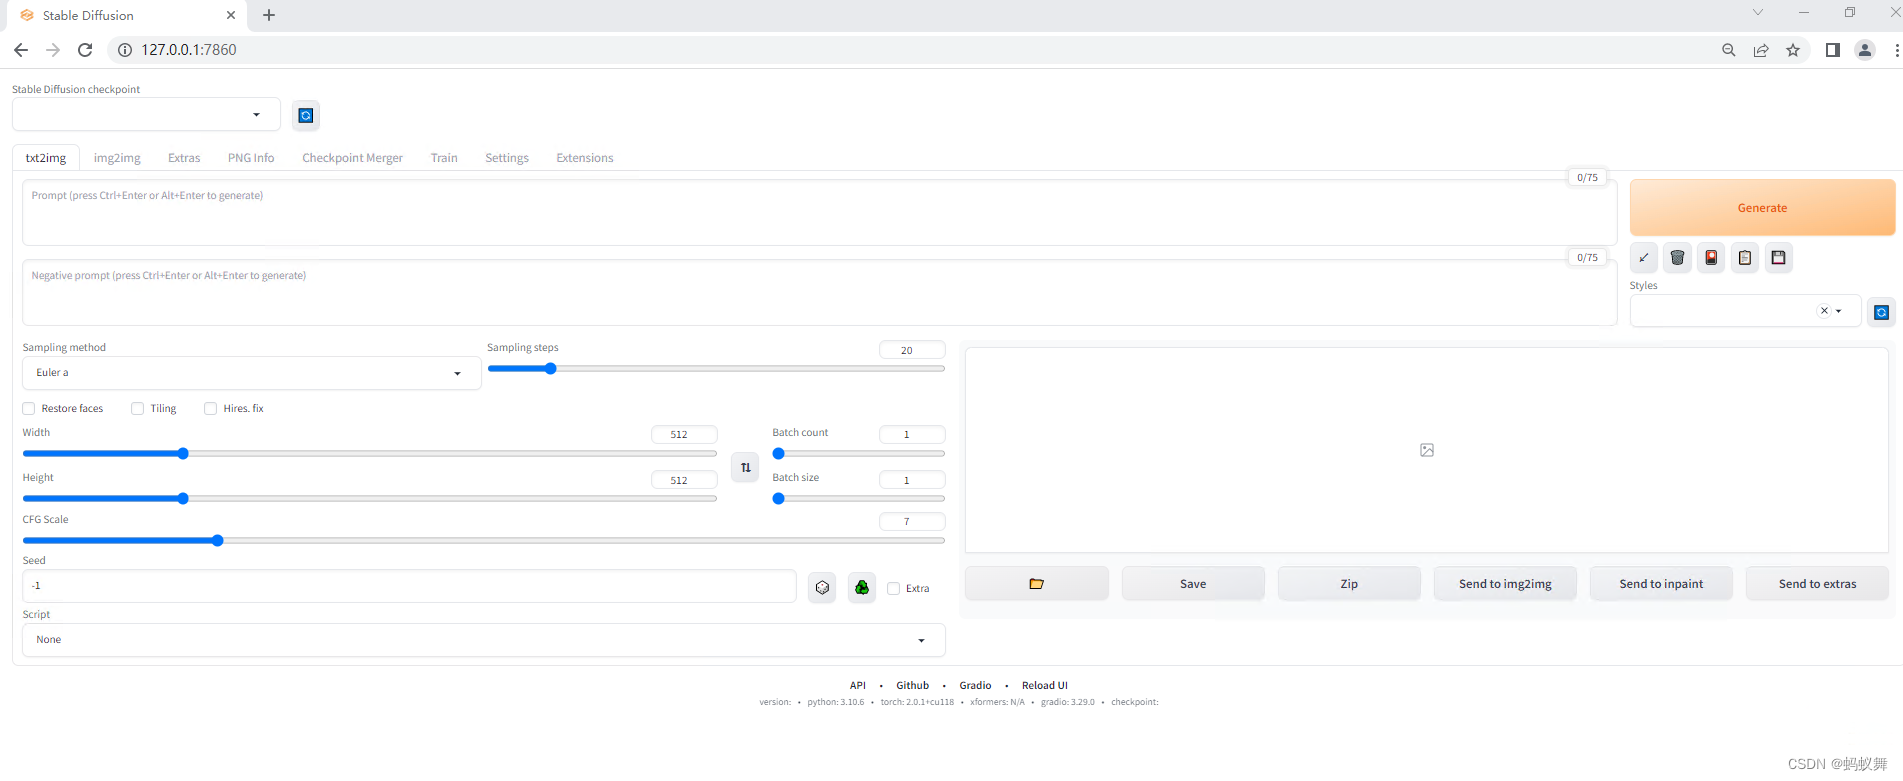Randomize the seed with the dice icon
The width and height of the screenshot is (1903, 781).
822,587
